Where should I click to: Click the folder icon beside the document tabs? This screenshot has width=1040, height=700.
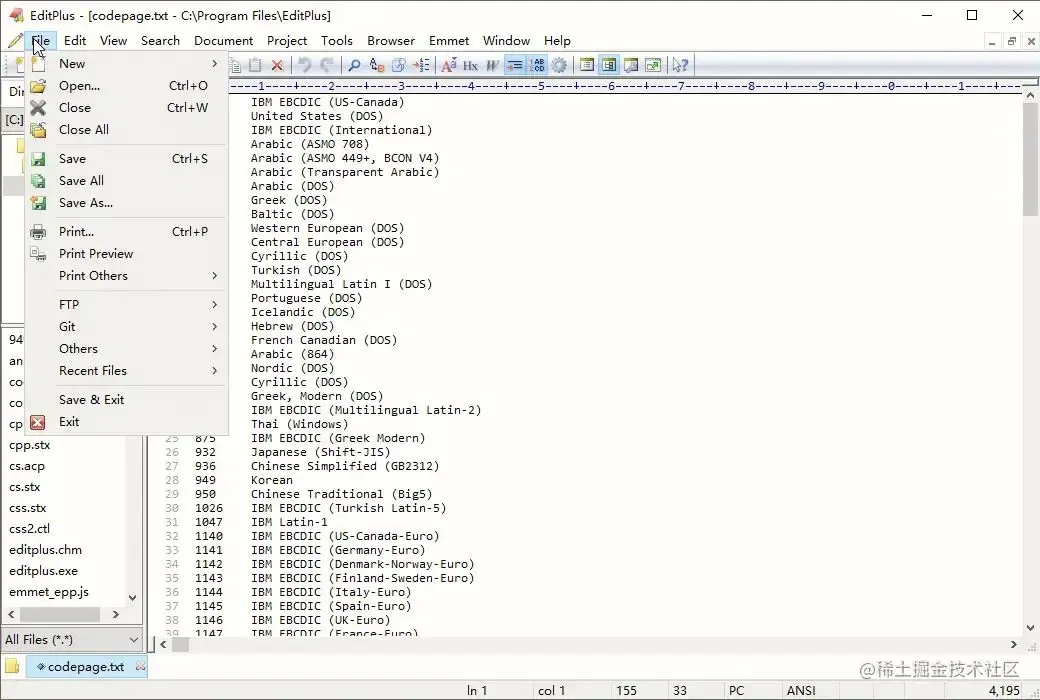(x=12, y=666)
